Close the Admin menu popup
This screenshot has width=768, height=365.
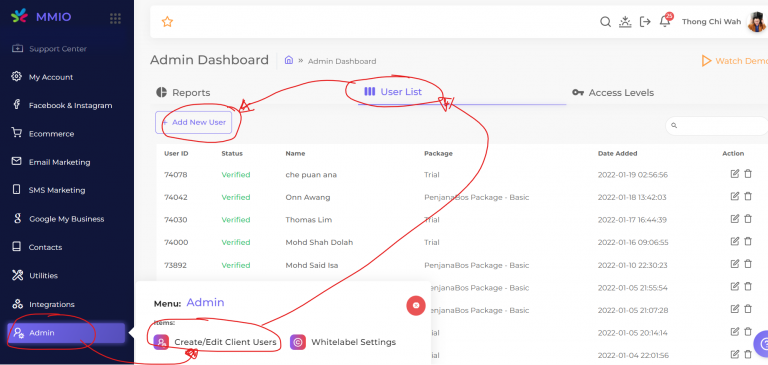pos(416,305)
